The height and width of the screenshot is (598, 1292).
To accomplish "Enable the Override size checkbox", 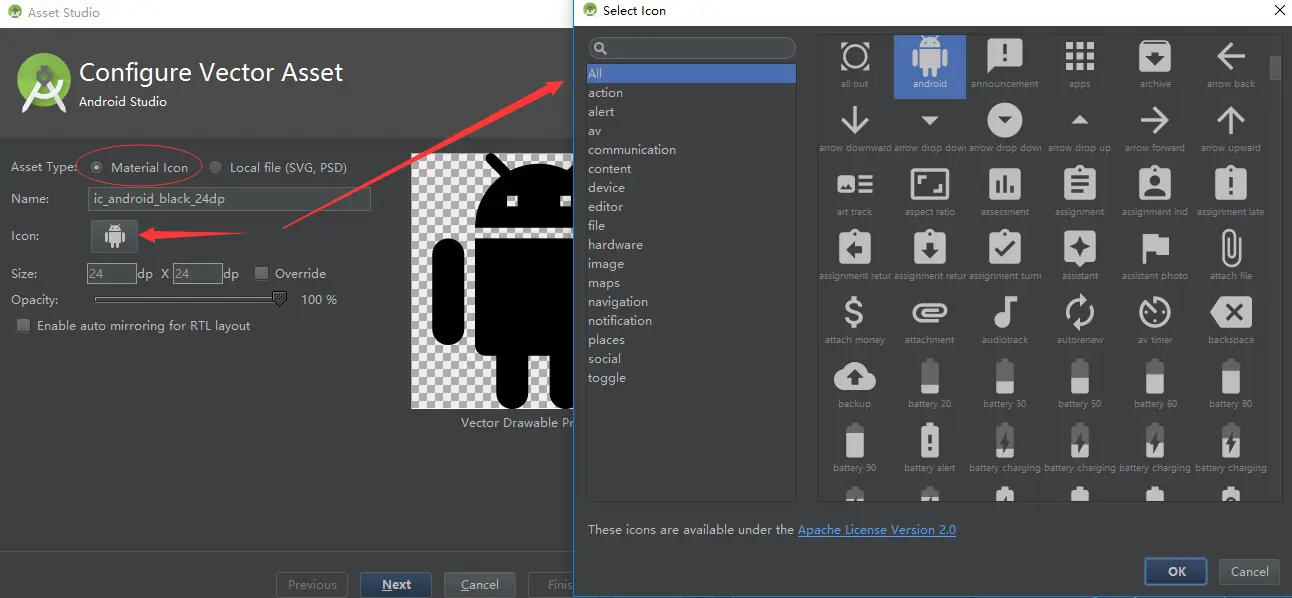I will (x=262, y=273).
